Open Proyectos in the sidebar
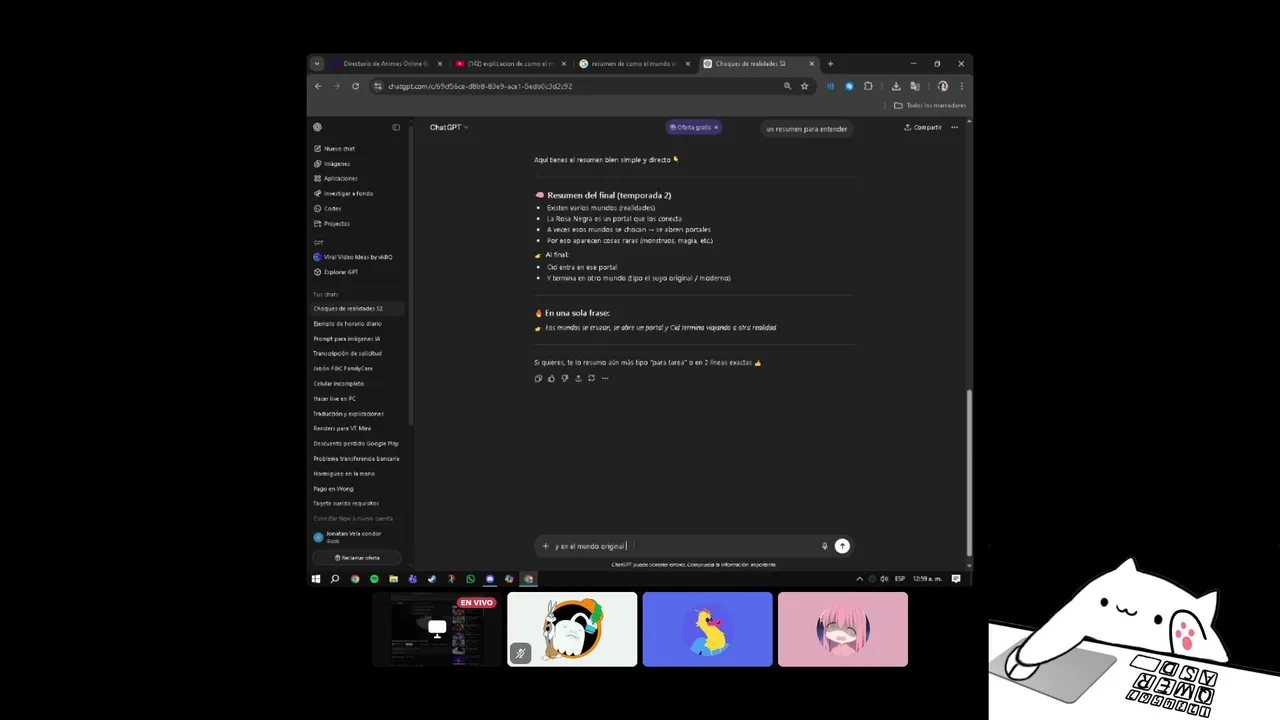The height and width of the screenshot is (720, 1280). (x=331, y=223)
